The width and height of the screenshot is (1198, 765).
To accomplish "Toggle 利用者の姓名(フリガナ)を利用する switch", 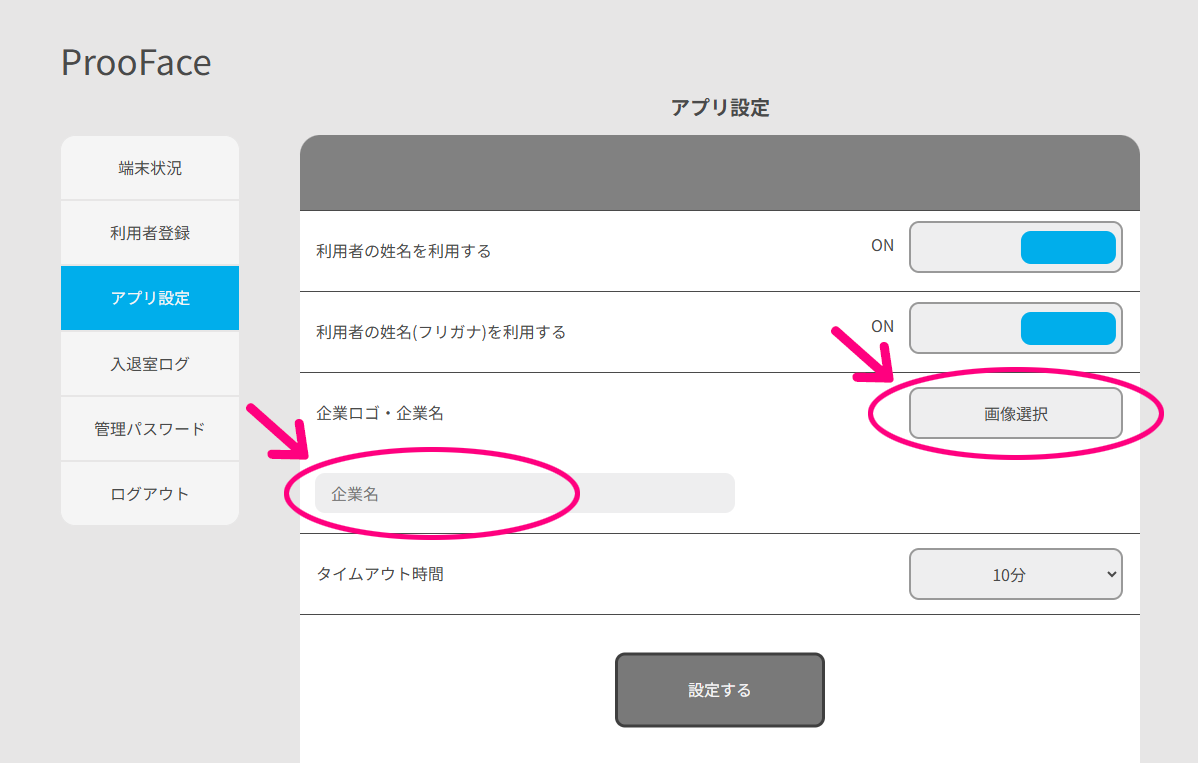I will [1015, 328].
